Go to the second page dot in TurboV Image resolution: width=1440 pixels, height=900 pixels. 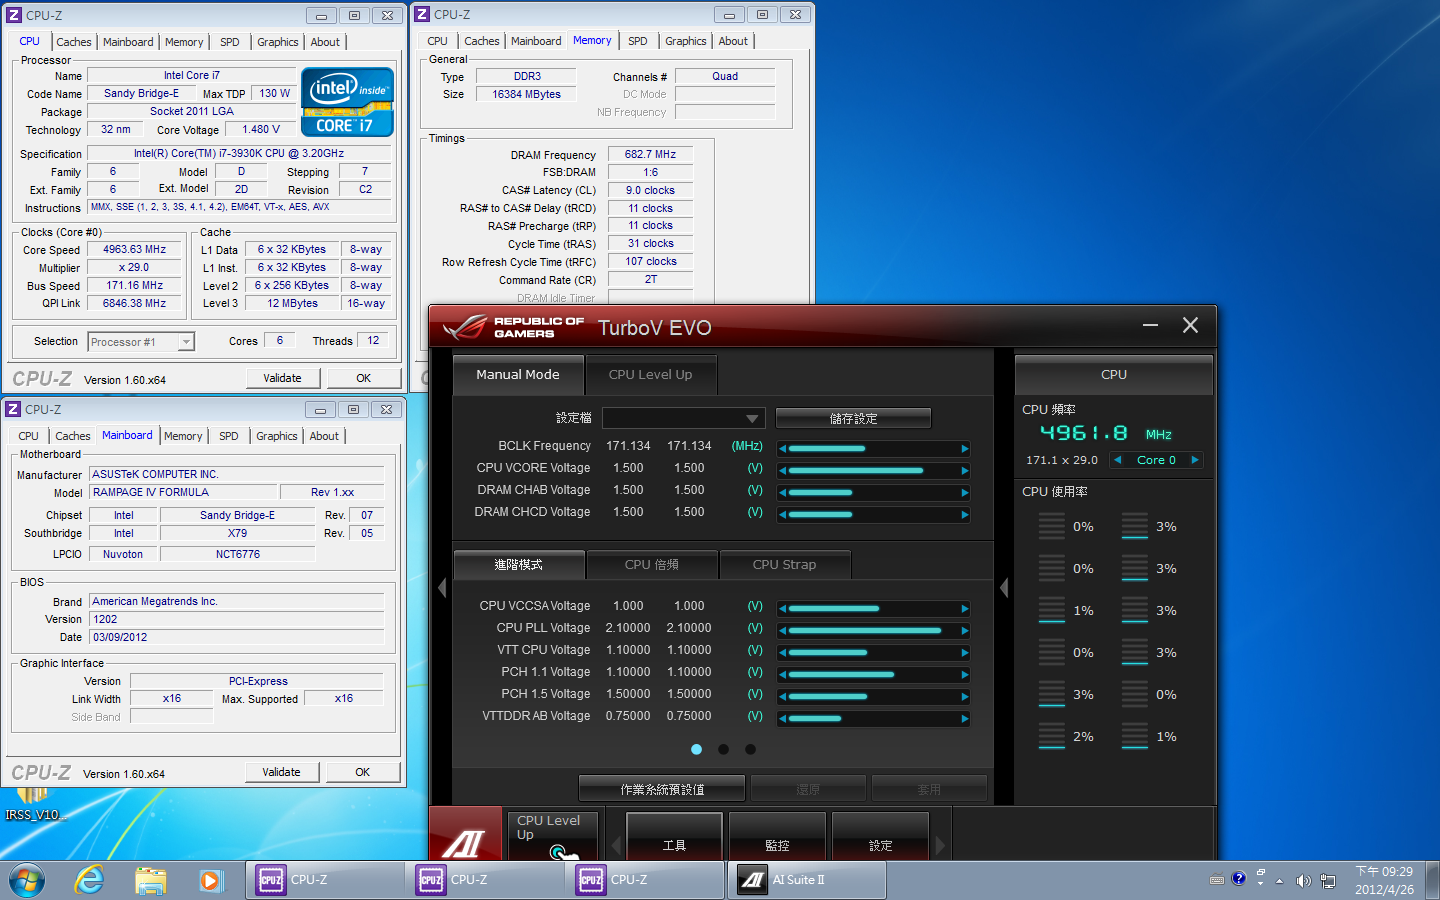[723, 749]
